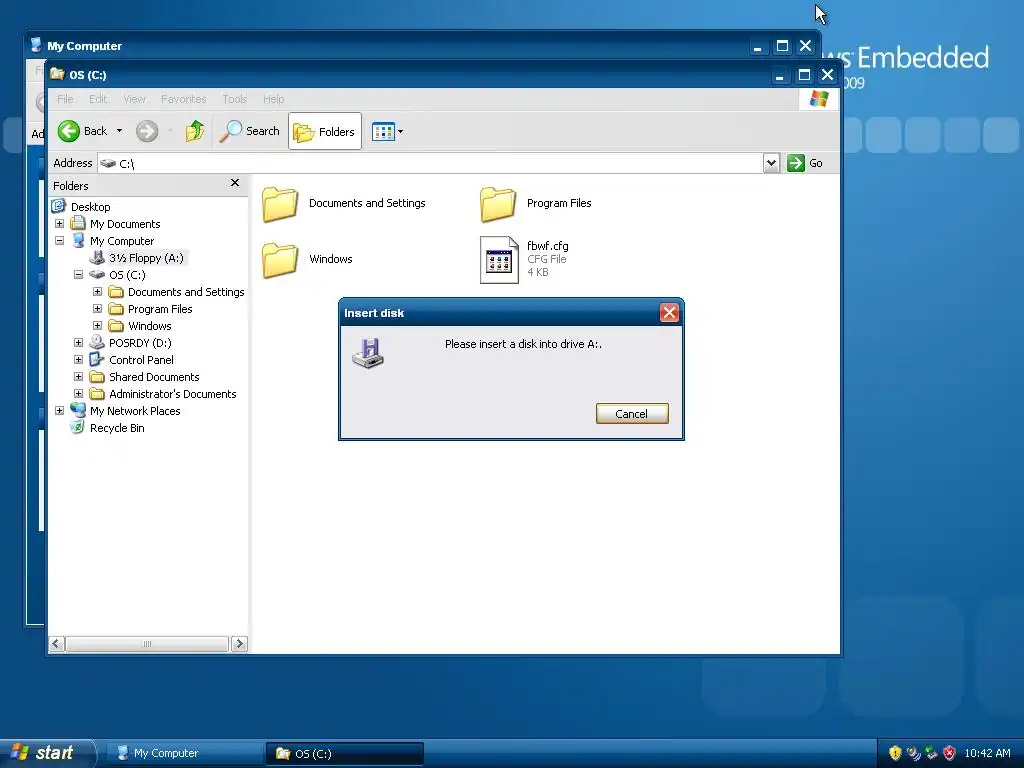Click the taskbar clock

click(987, 753)
